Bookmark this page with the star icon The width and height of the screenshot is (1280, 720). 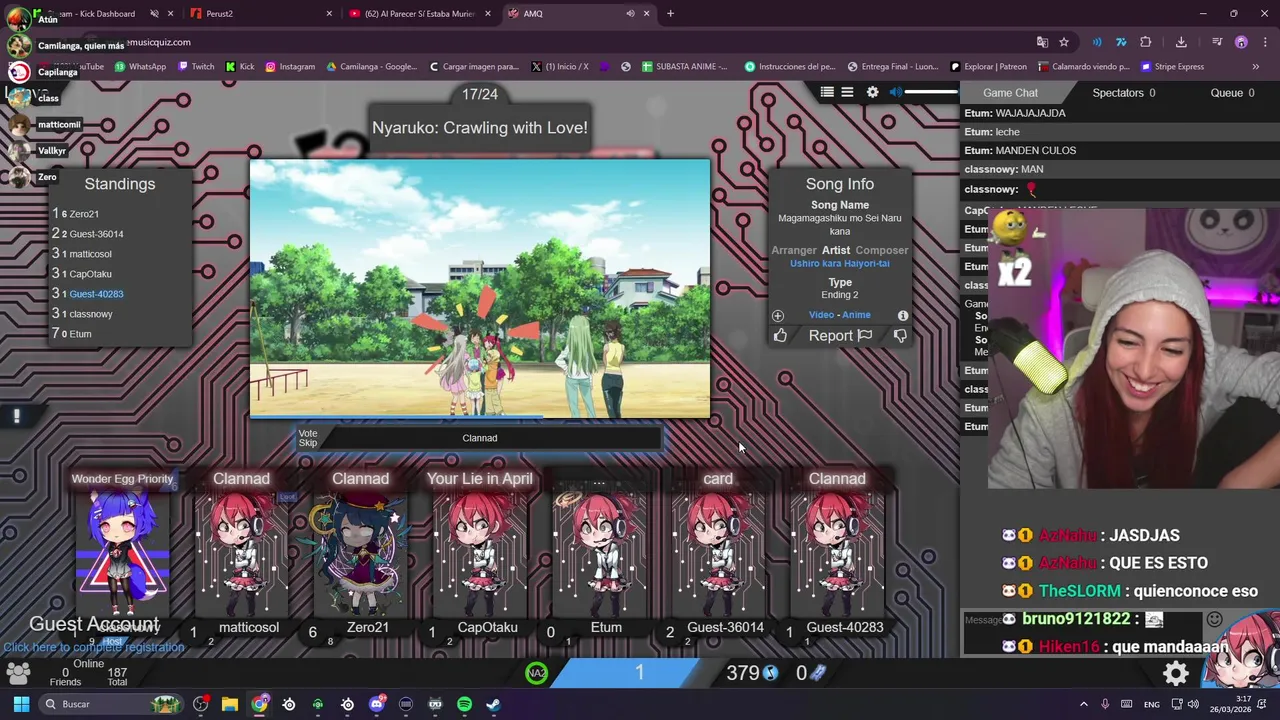(x=1064, y=42)
